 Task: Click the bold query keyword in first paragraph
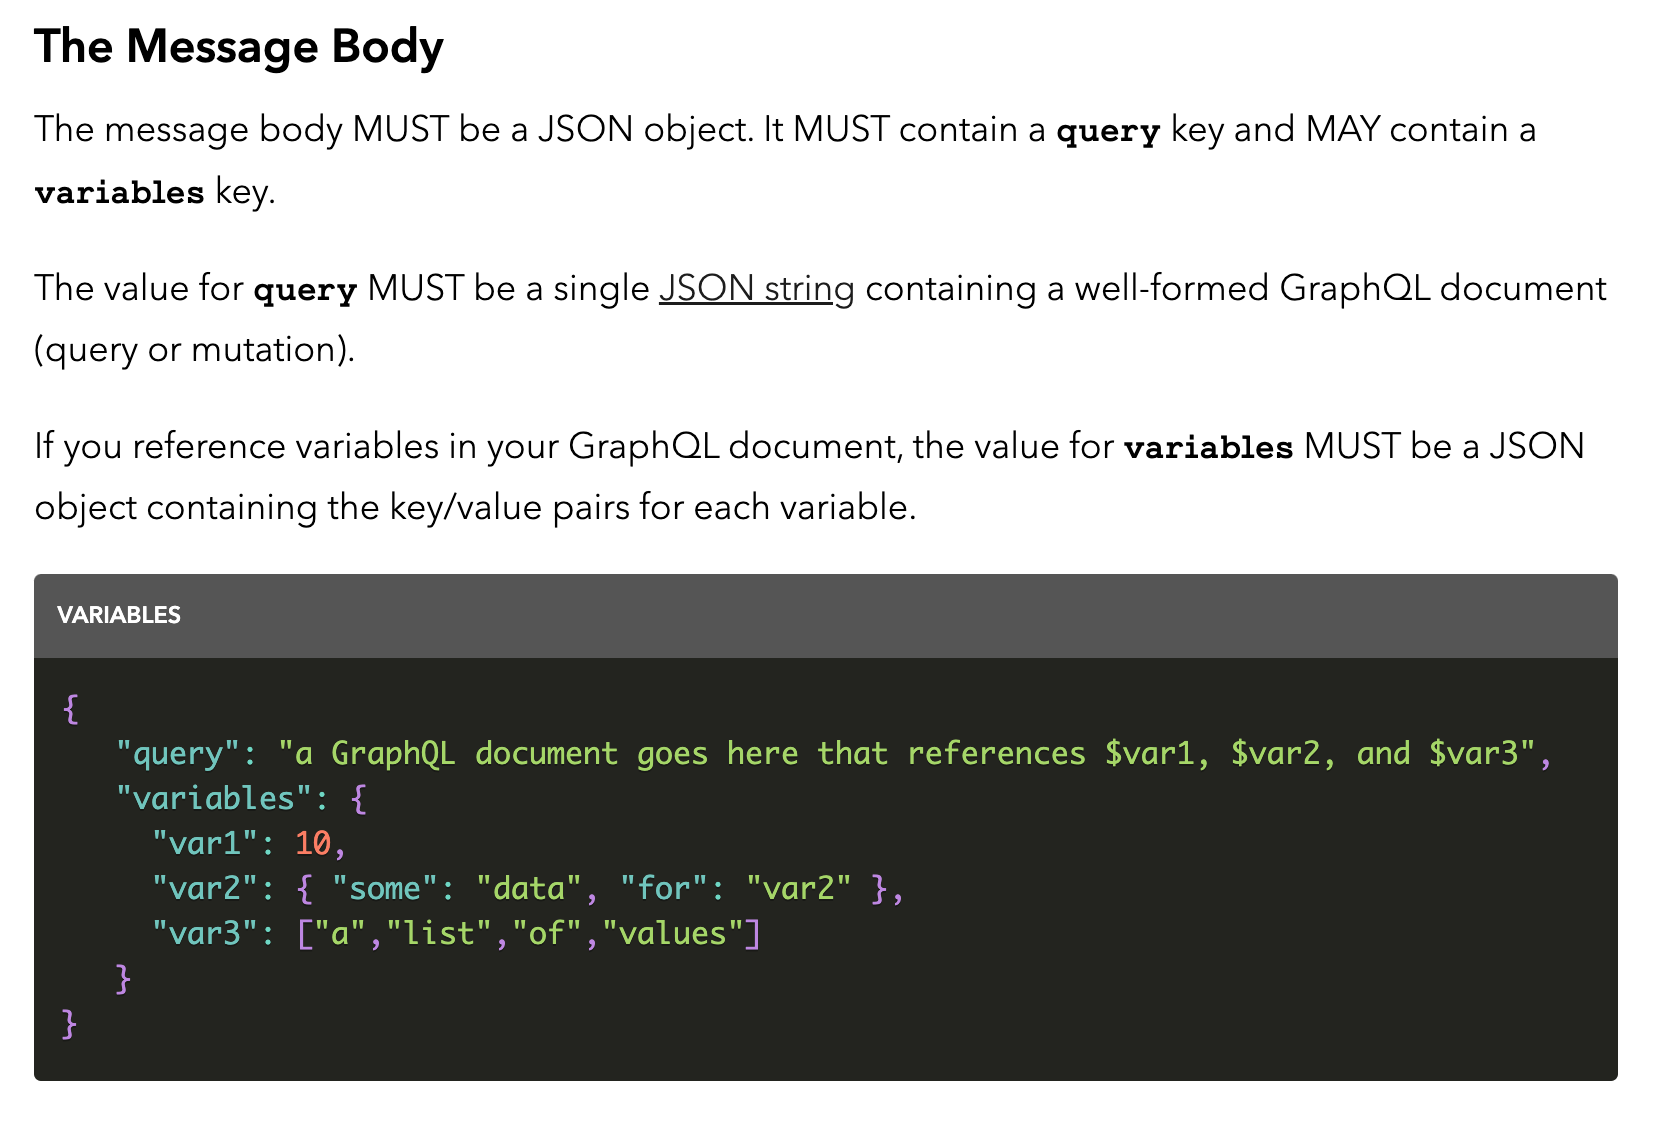coord(1106,129)
